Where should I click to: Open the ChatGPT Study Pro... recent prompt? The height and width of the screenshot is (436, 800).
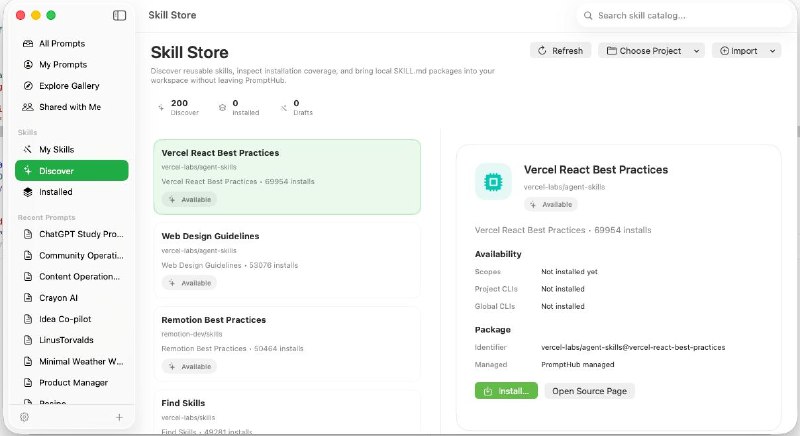(71, 234)
